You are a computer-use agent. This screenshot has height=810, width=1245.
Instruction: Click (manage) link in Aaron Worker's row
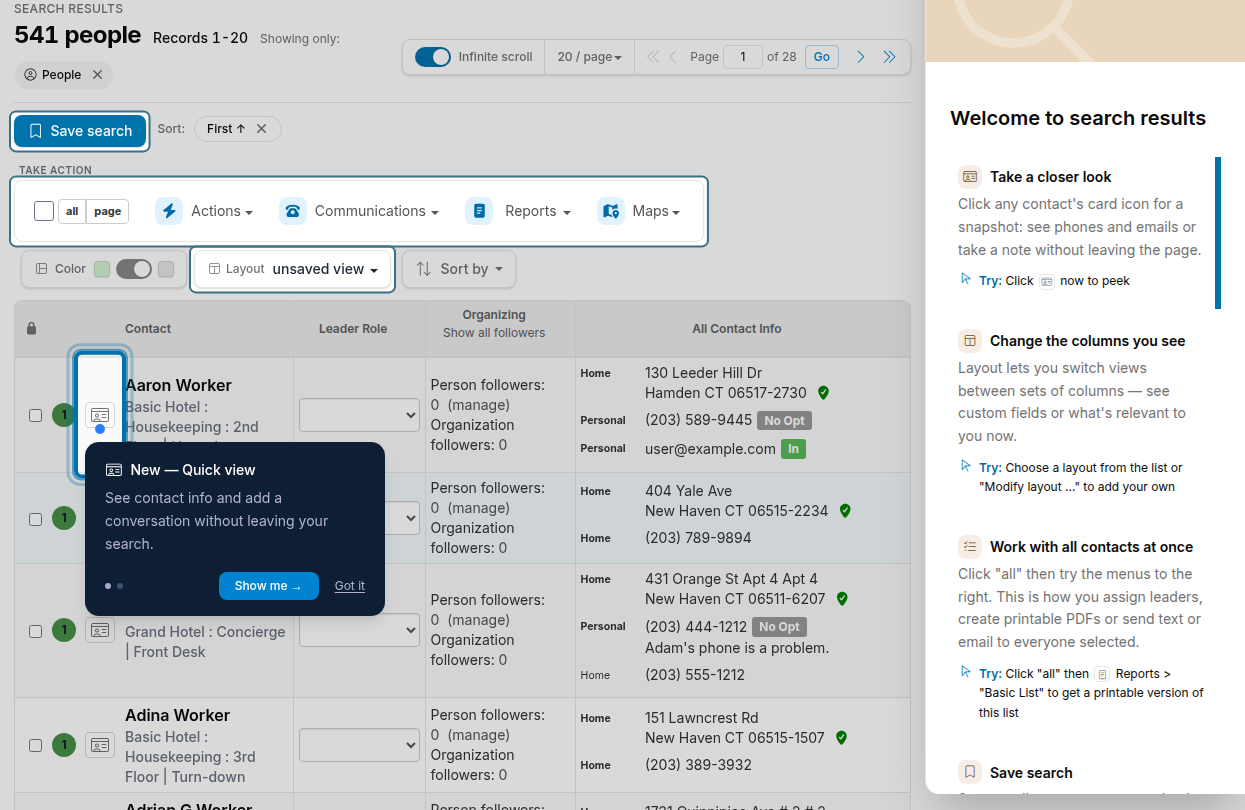[x=479, y=405]
